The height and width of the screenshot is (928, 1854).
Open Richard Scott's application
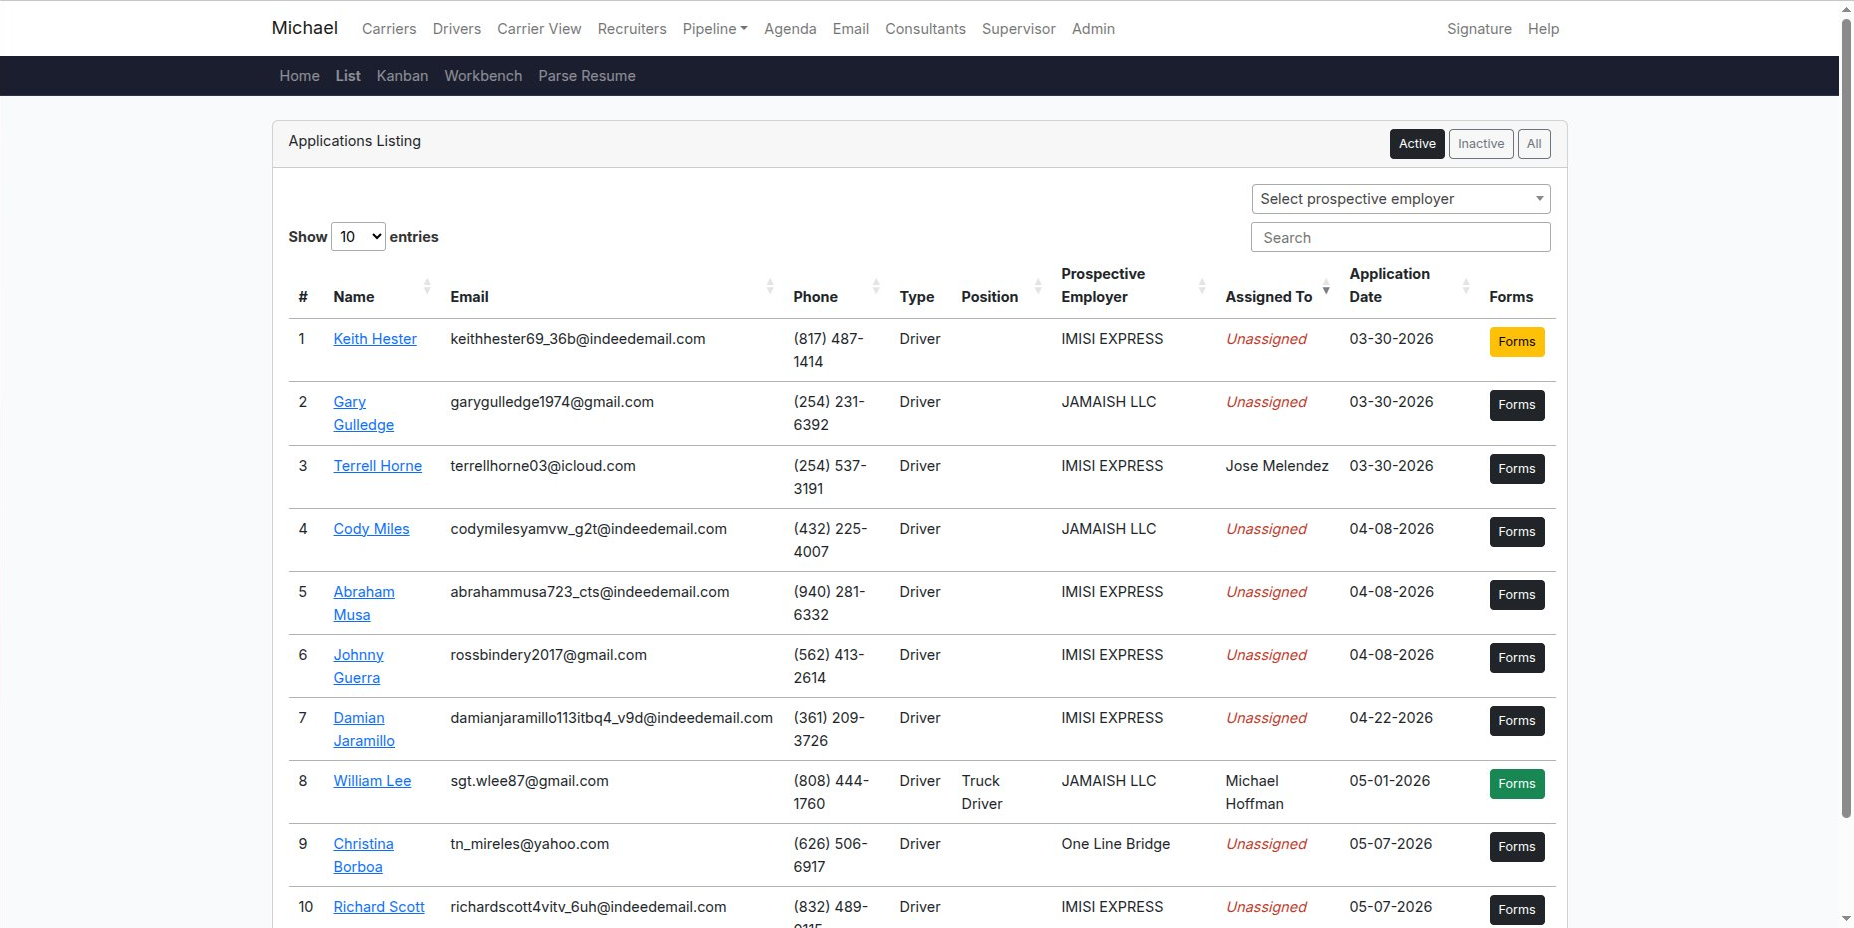point(379,907)
